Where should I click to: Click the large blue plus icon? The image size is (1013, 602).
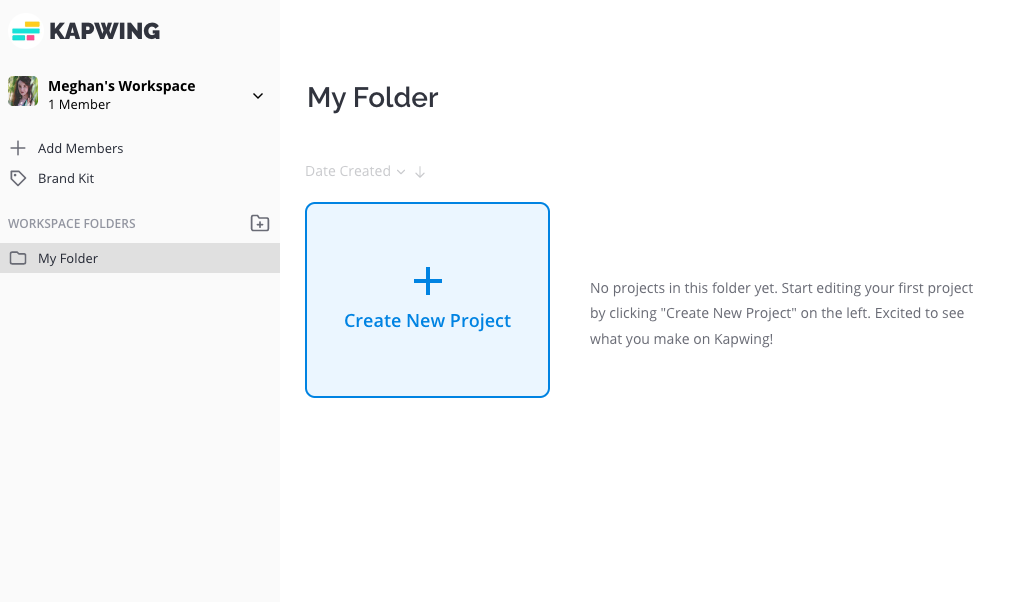click(x=428, y=281)
